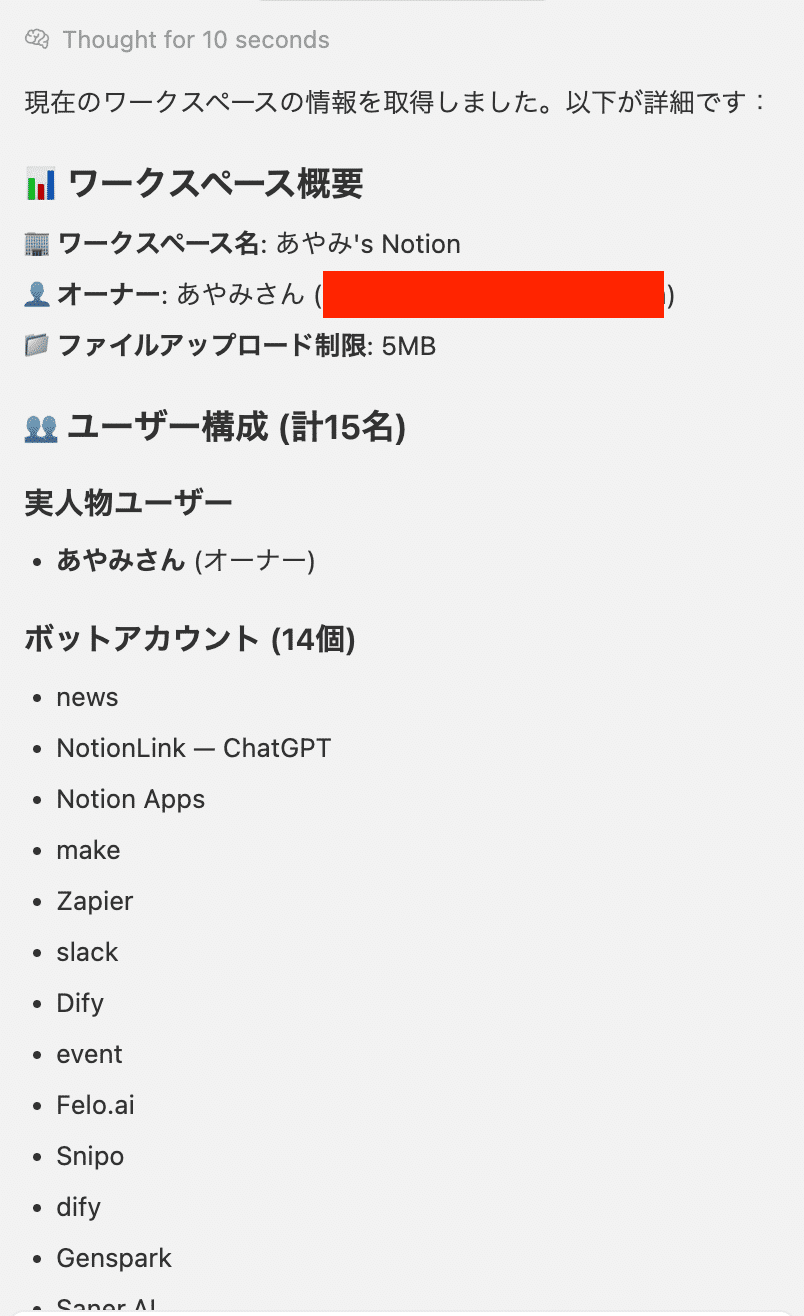This screenshot has width=804, height=1316.
Task: Select the "Felo.ai" list item
Action: (x=96, y=1105)
